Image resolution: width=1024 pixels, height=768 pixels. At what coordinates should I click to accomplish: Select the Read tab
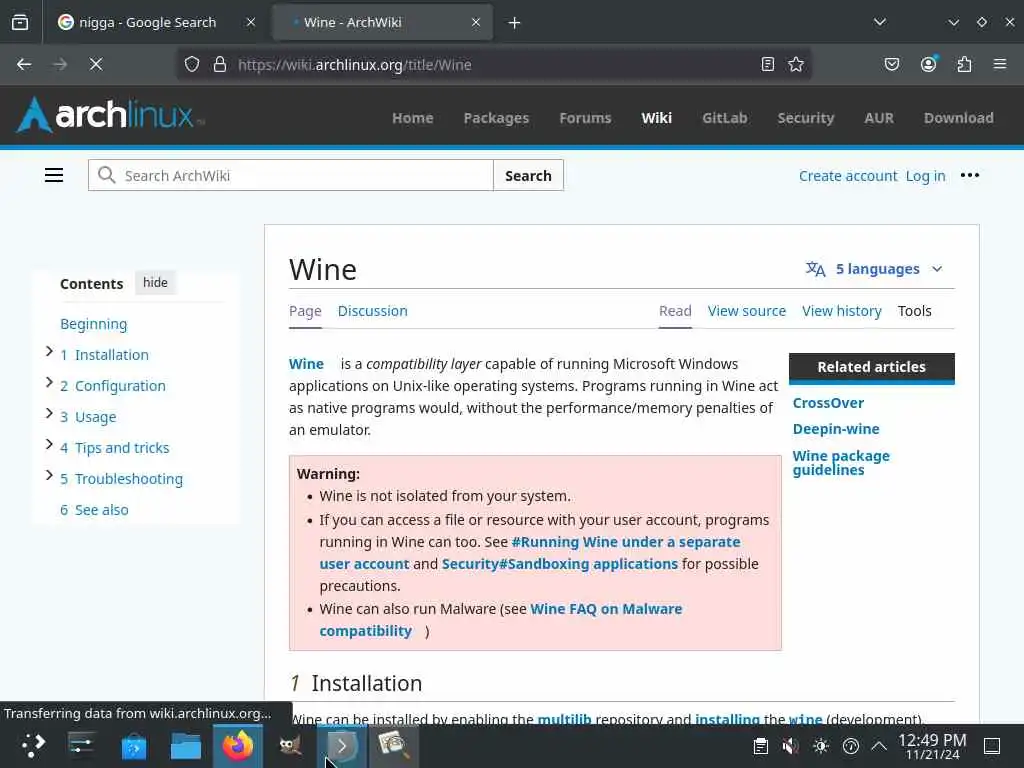[x=675, y=311]
